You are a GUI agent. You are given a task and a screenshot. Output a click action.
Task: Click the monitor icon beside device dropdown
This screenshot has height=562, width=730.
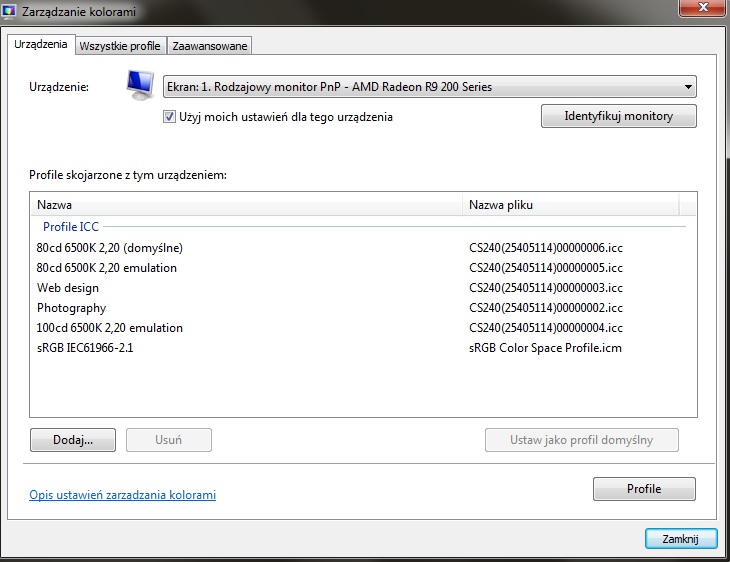tap(141, 87)
